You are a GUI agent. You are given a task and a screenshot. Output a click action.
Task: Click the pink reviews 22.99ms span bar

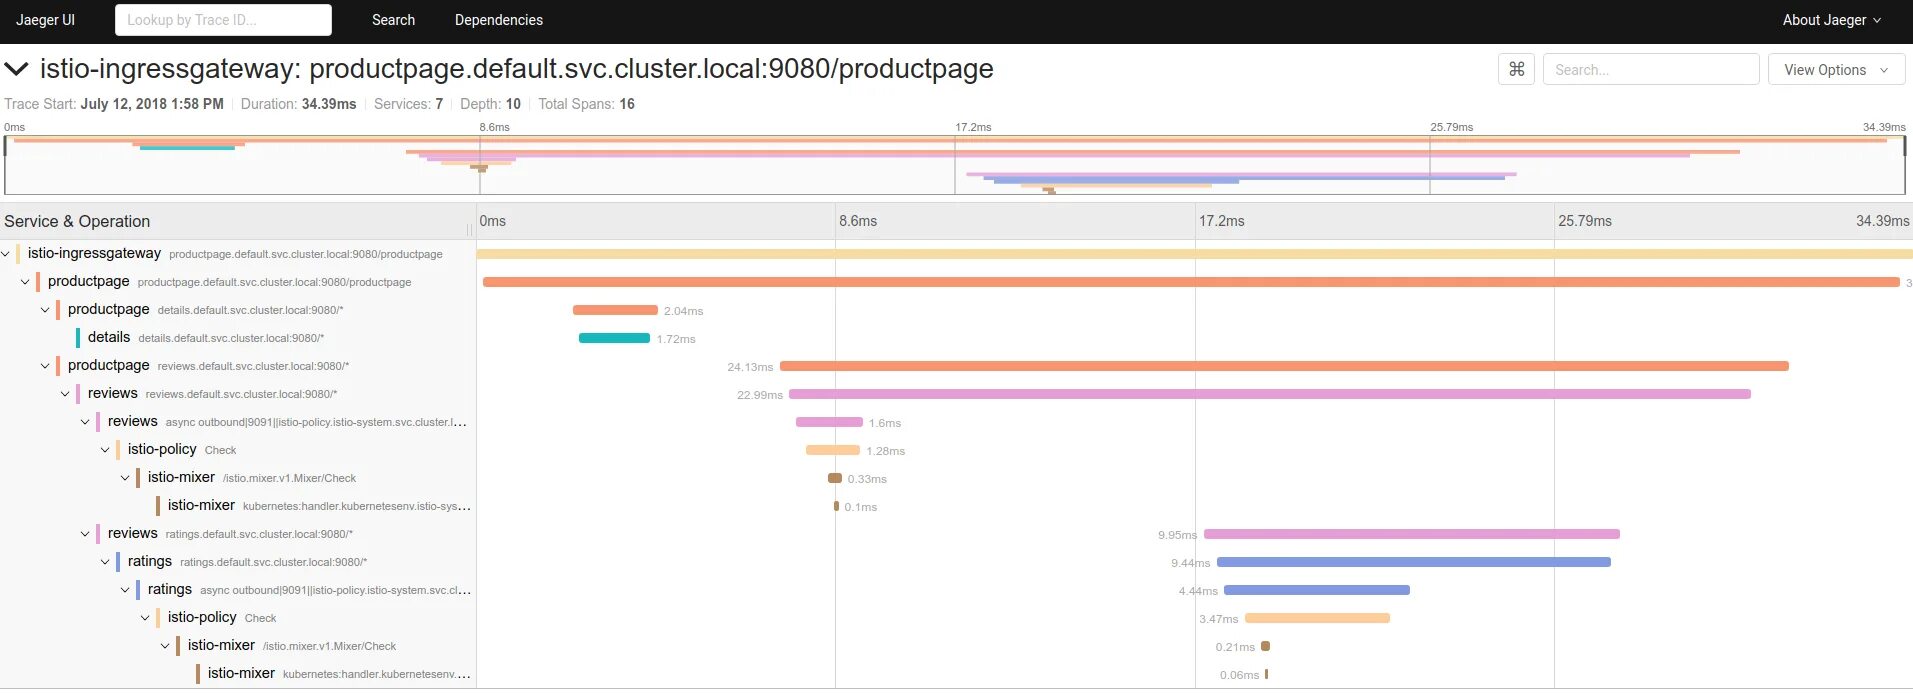pyautogui.click(x=1269, y=394)
